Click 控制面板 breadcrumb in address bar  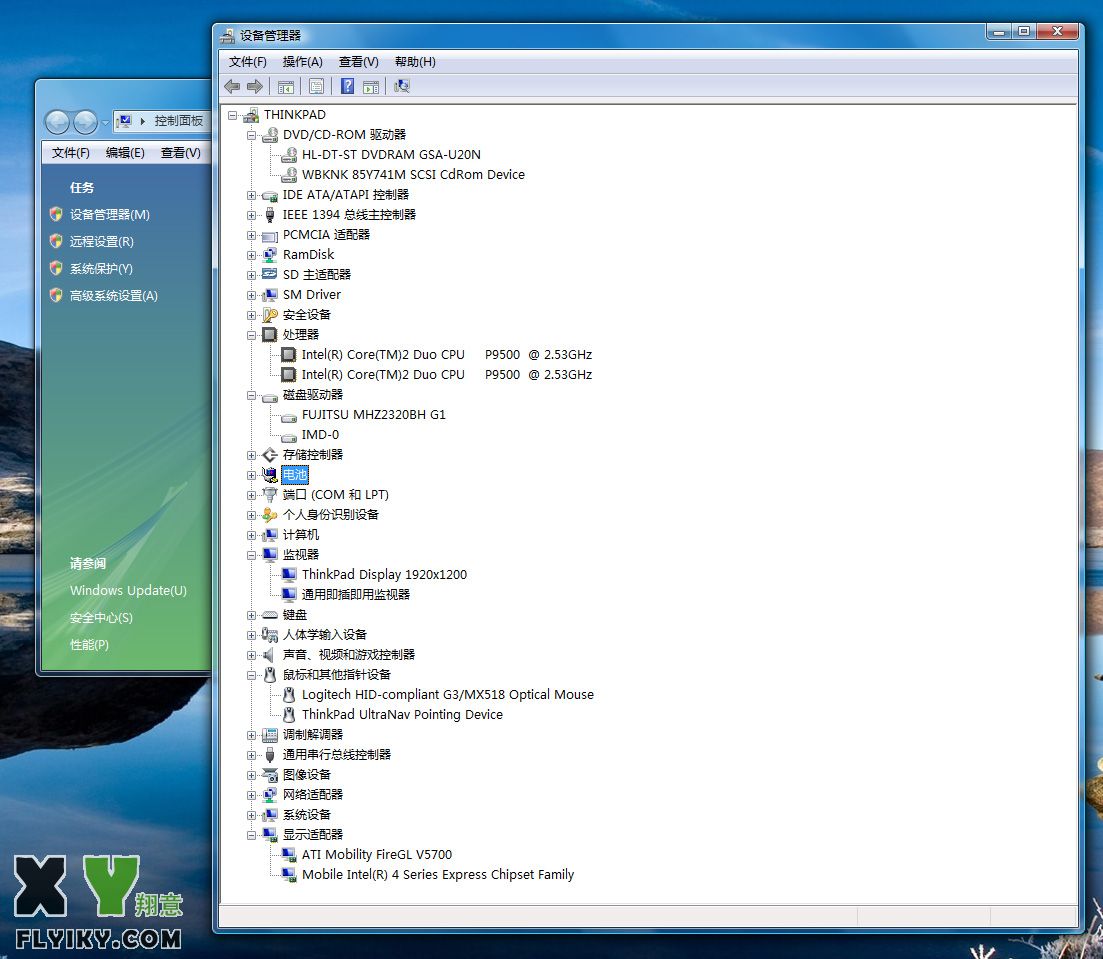179,121
